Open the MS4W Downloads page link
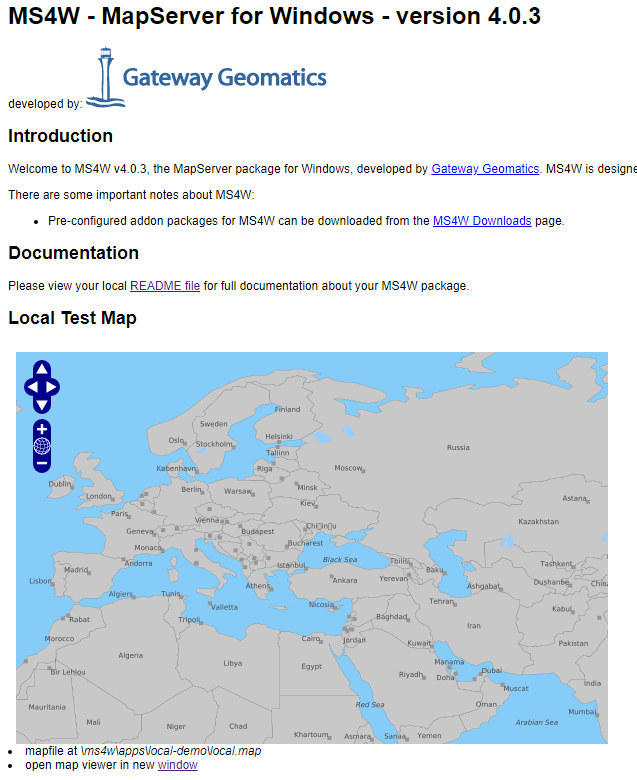The height and width of the screenshot is (780, 637). pyautogui.click(x=482, y=220)
